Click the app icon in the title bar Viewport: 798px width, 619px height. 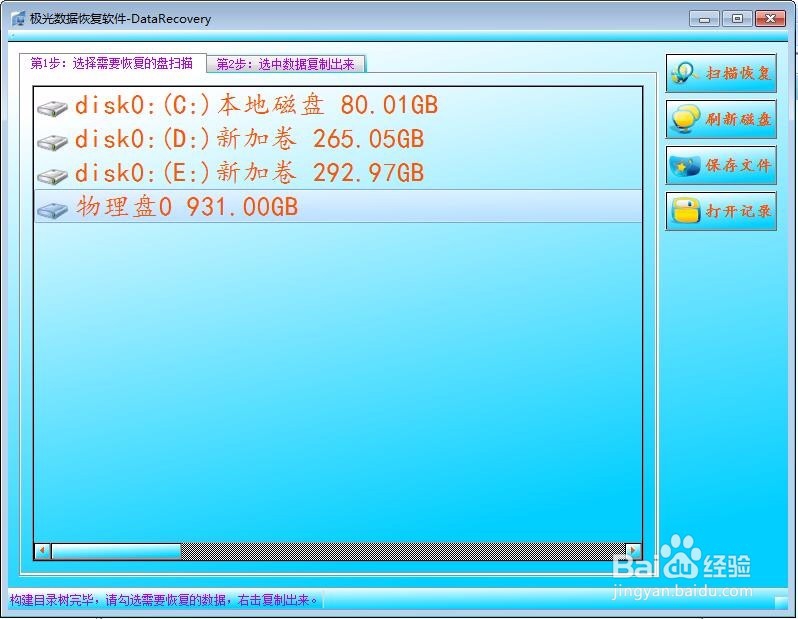18,19
